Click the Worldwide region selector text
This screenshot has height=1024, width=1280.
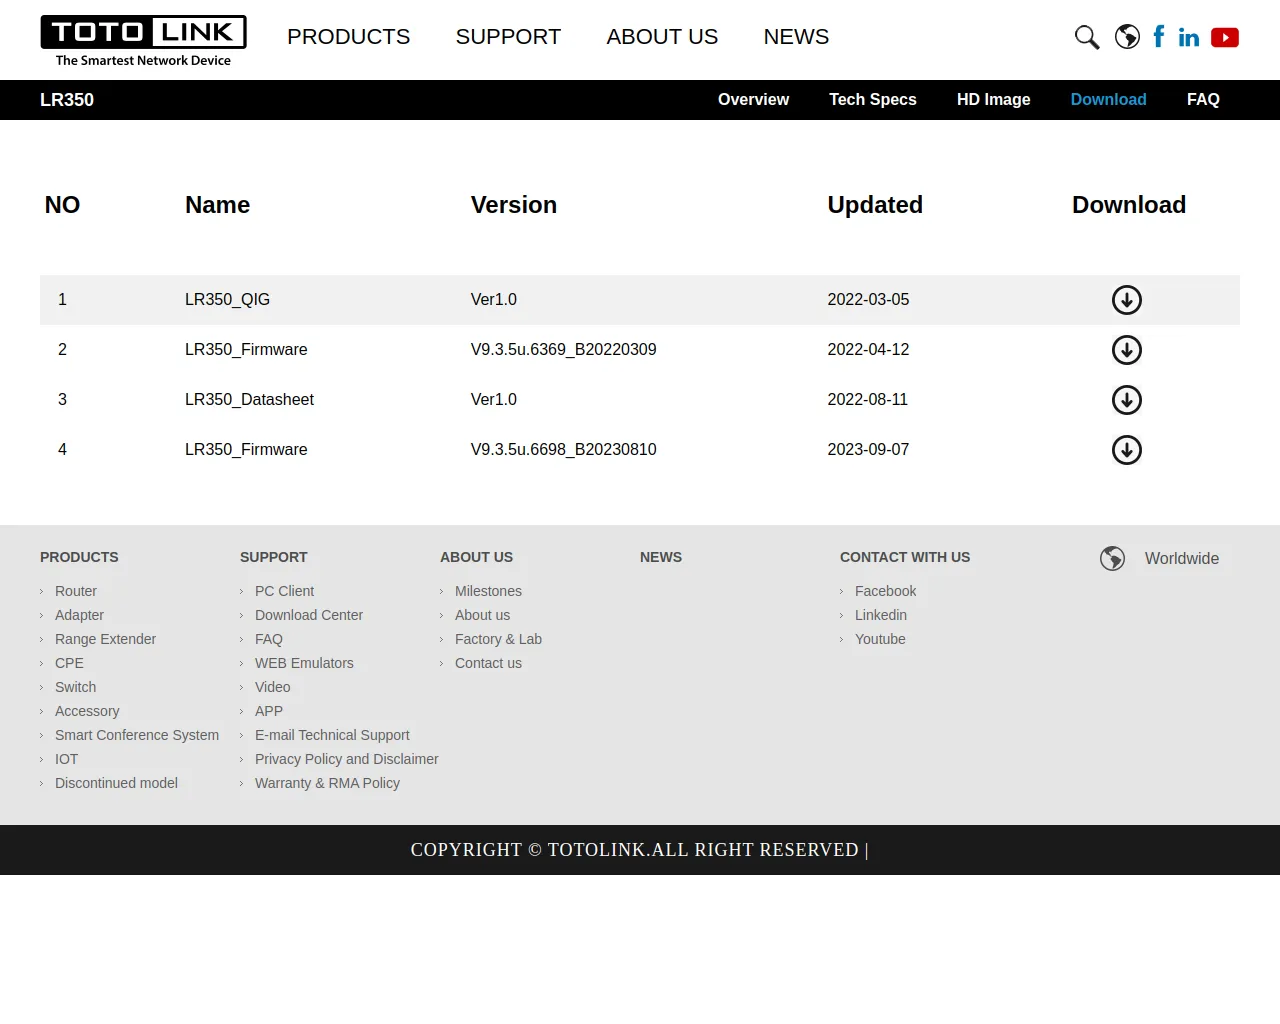pos(1182,559)
